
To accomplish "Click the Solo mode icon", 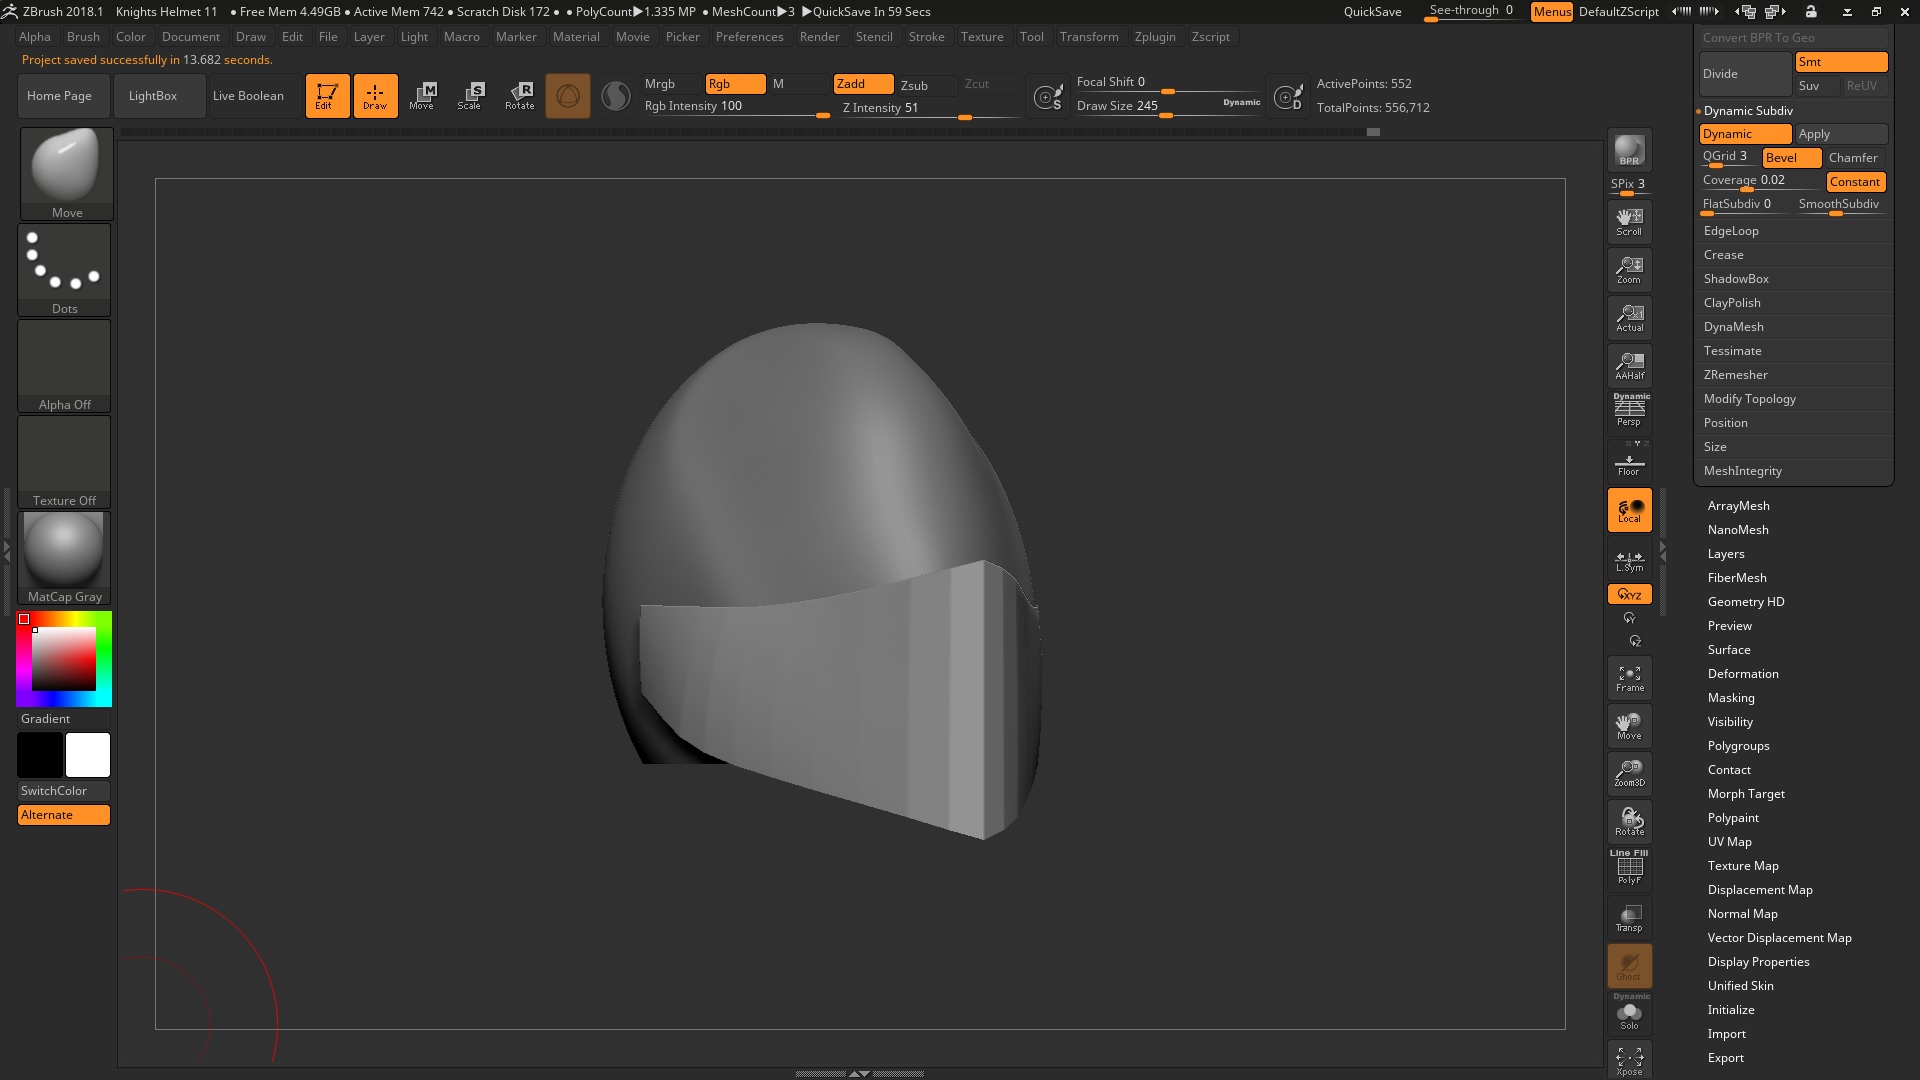I will tap(1629, 1014).
